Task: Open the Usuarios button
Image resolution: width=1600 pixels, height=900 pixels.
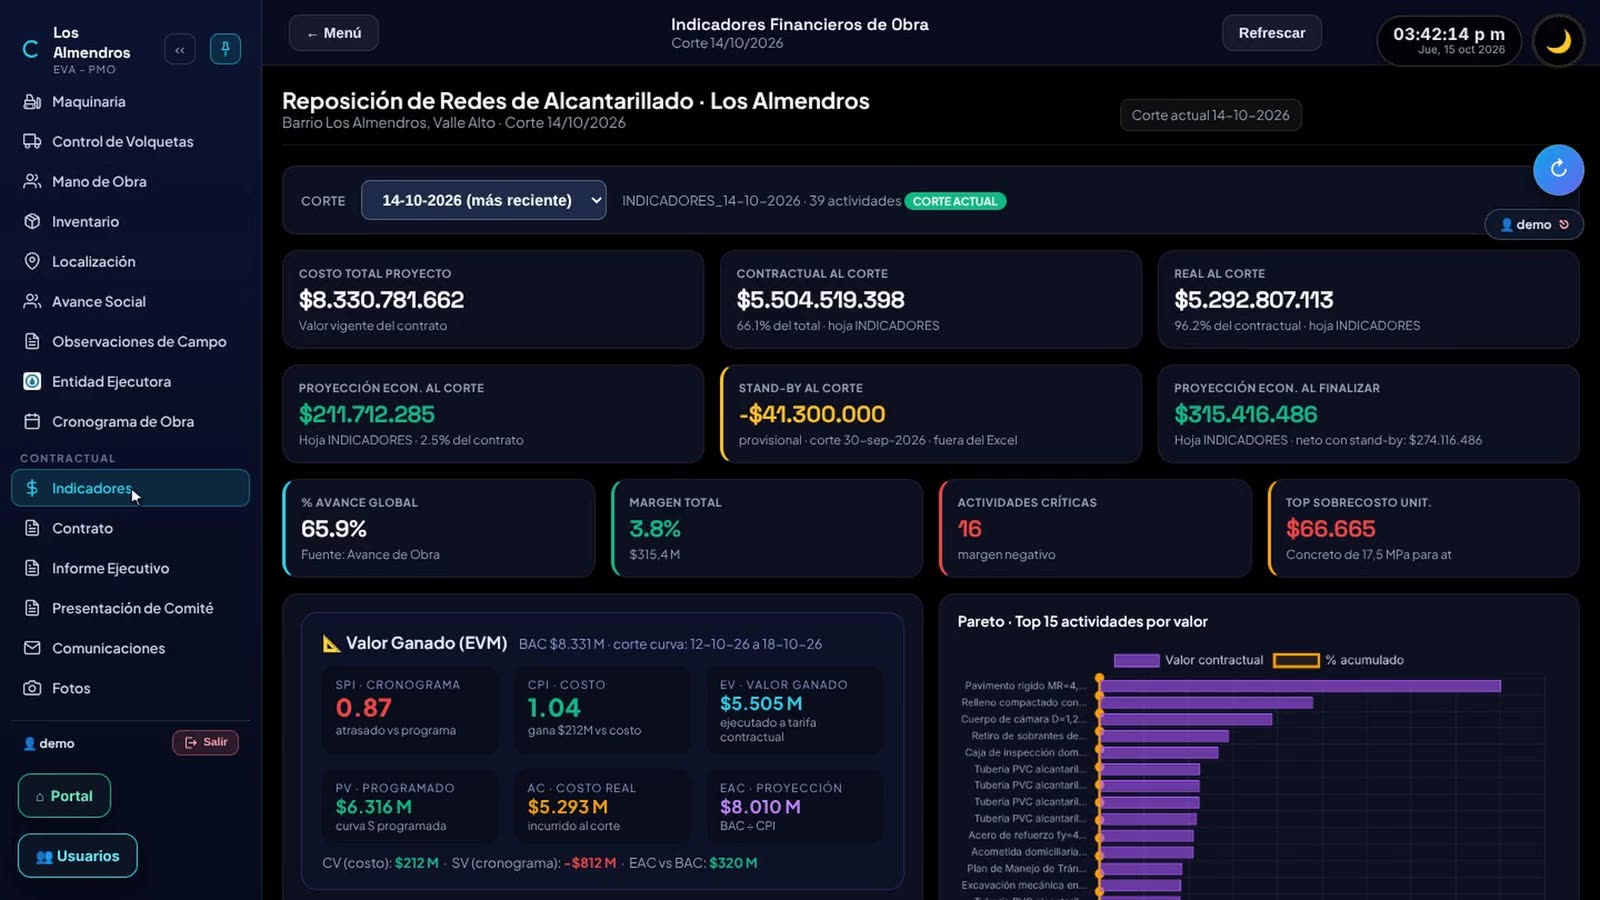Action: (77, 856)
